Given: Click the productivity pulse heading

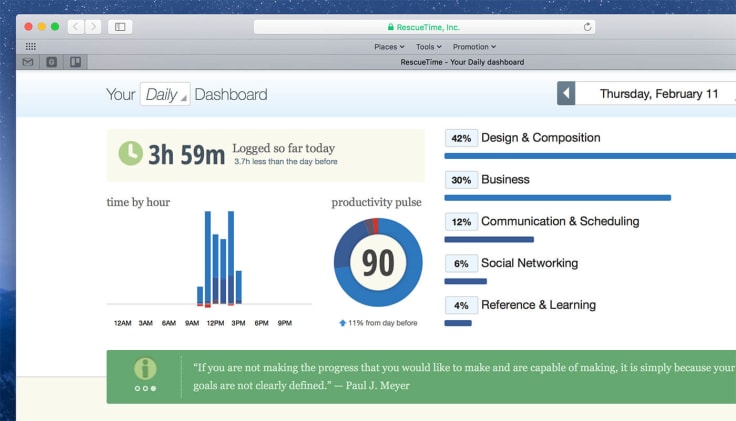Looking at the screenshot, I should coord(376,202).
